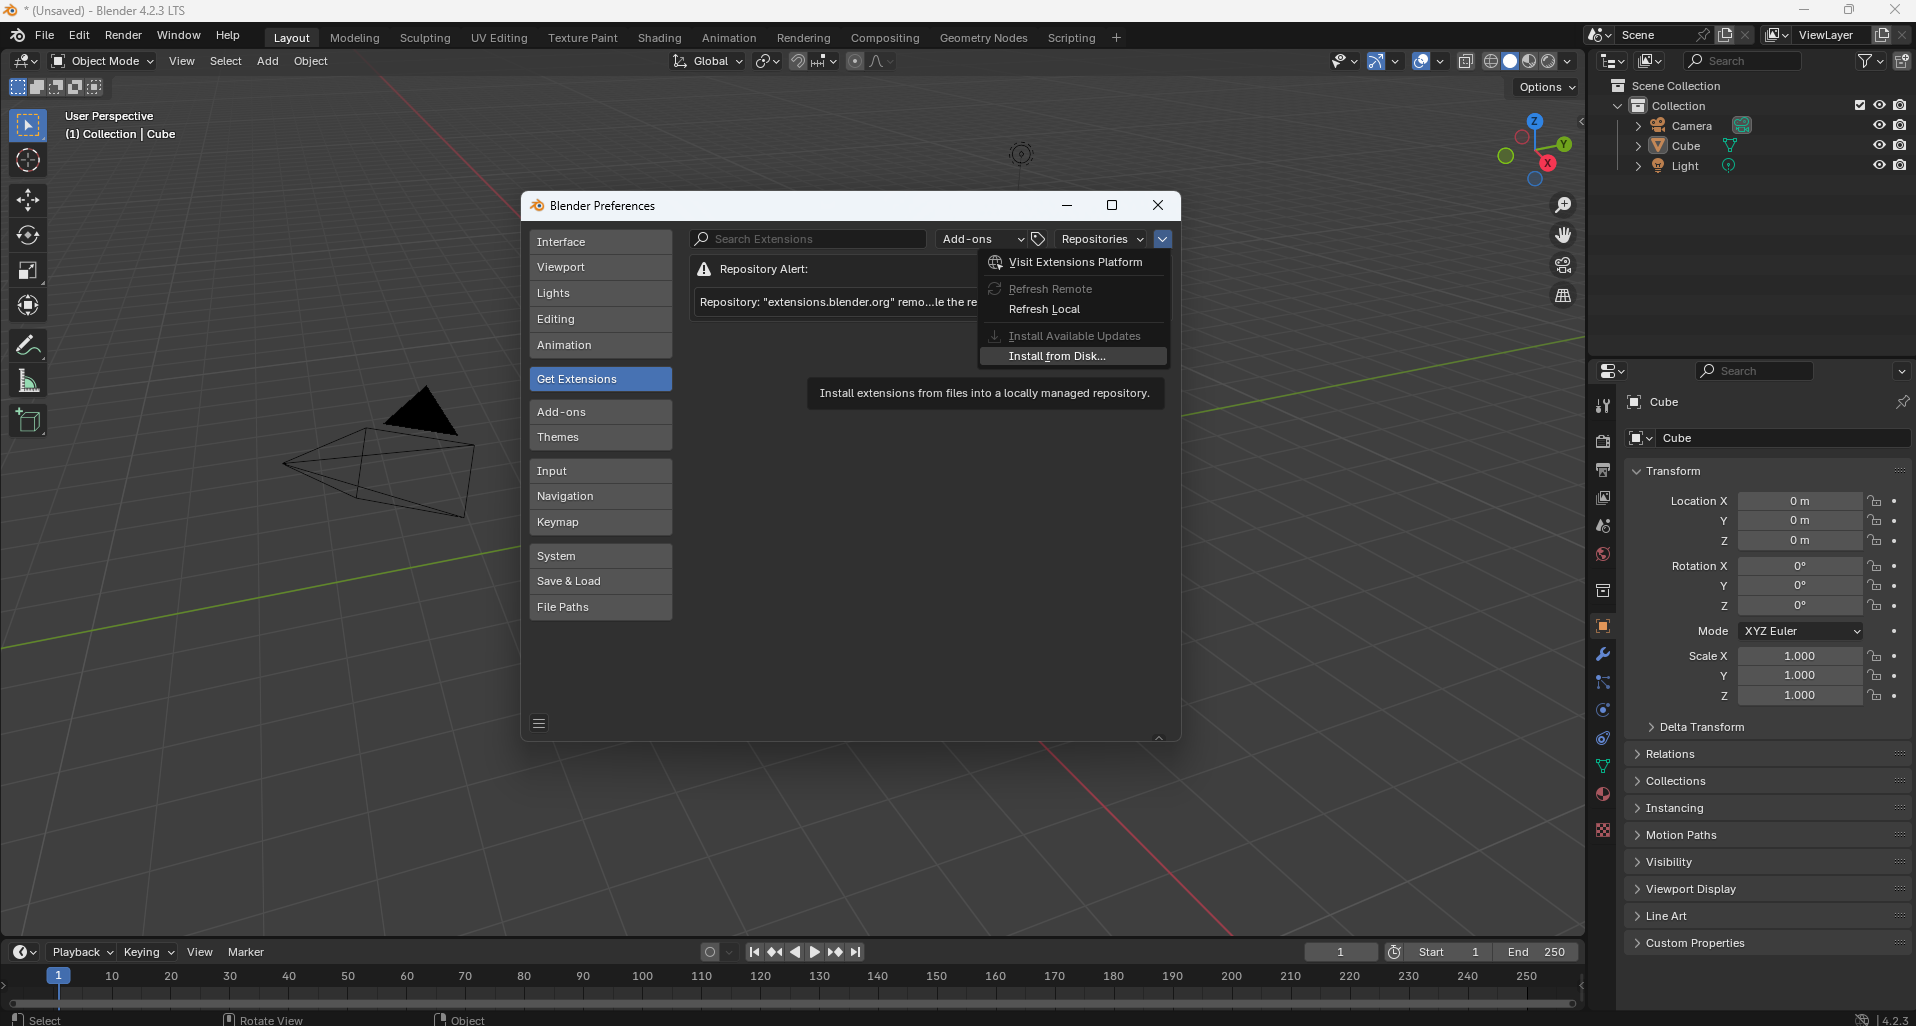This screenshot has width=1916, height=1026.
Task: Uncheck Collection exclude checkbox
Action: pyautogui.click(x=1860, y=105)
